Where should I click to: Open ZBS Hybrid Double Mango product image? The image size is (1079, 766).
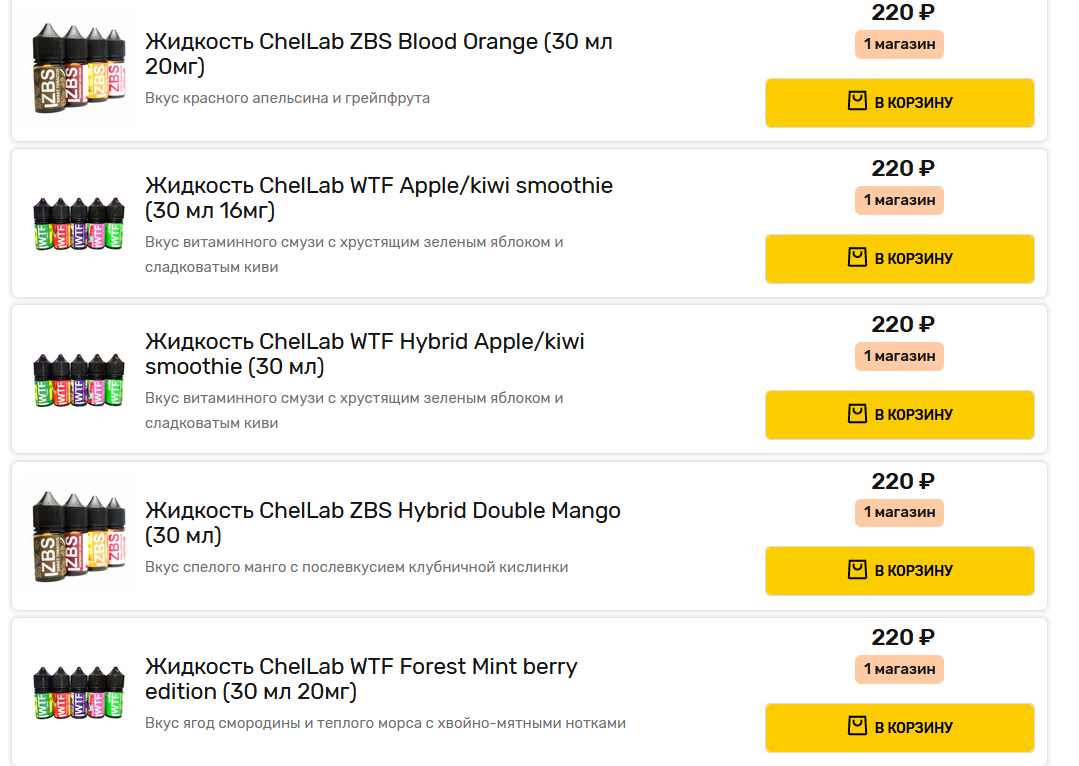point(77,536)
